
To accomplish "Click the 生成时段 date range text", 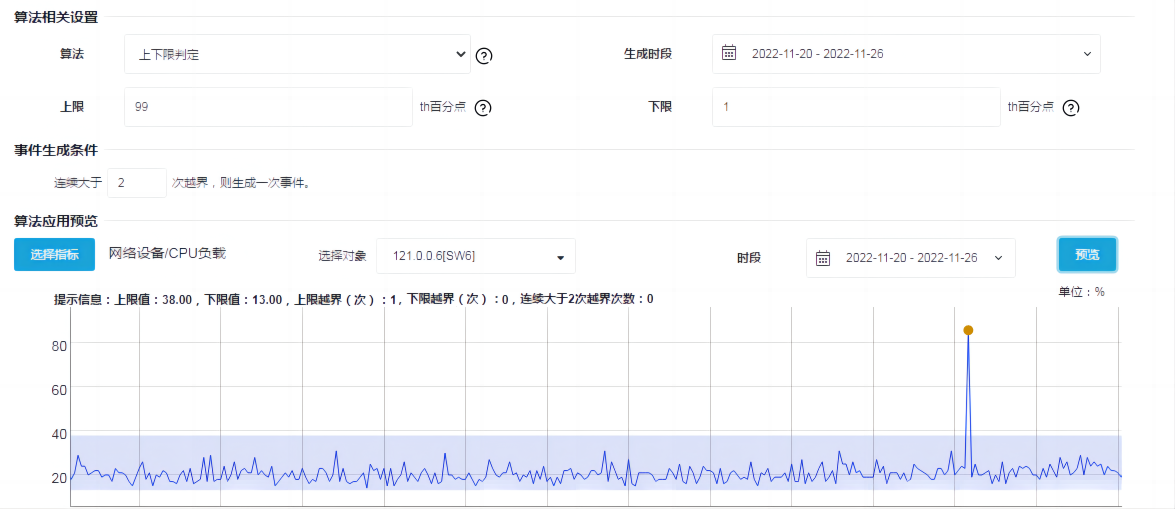I will click(817, 54).
